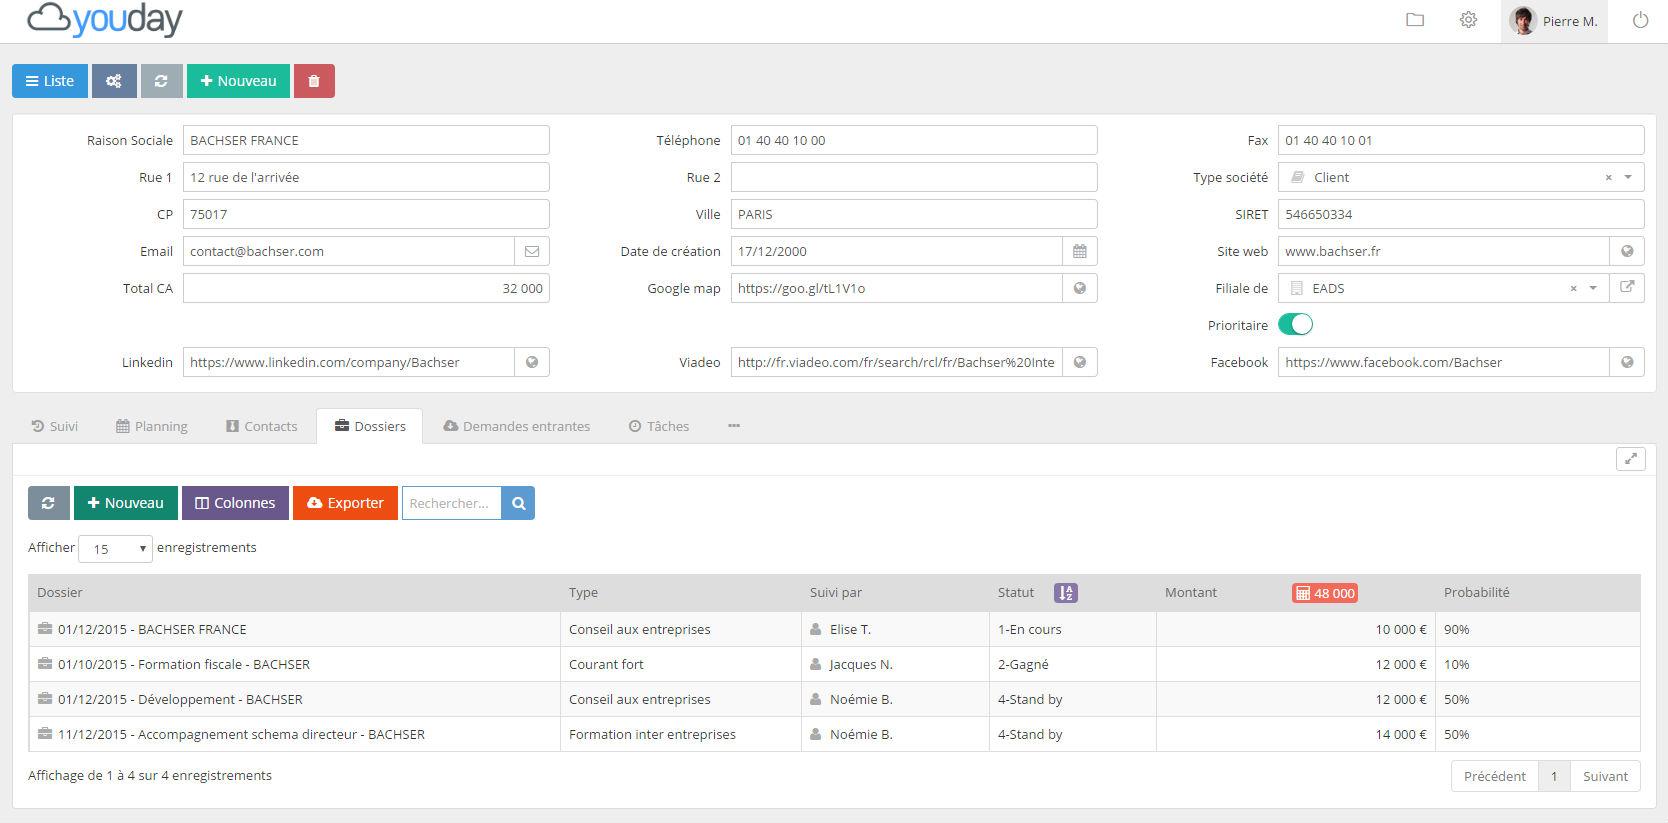
Task: Open the folder icon in the top bar
Action: [1415, 20]
